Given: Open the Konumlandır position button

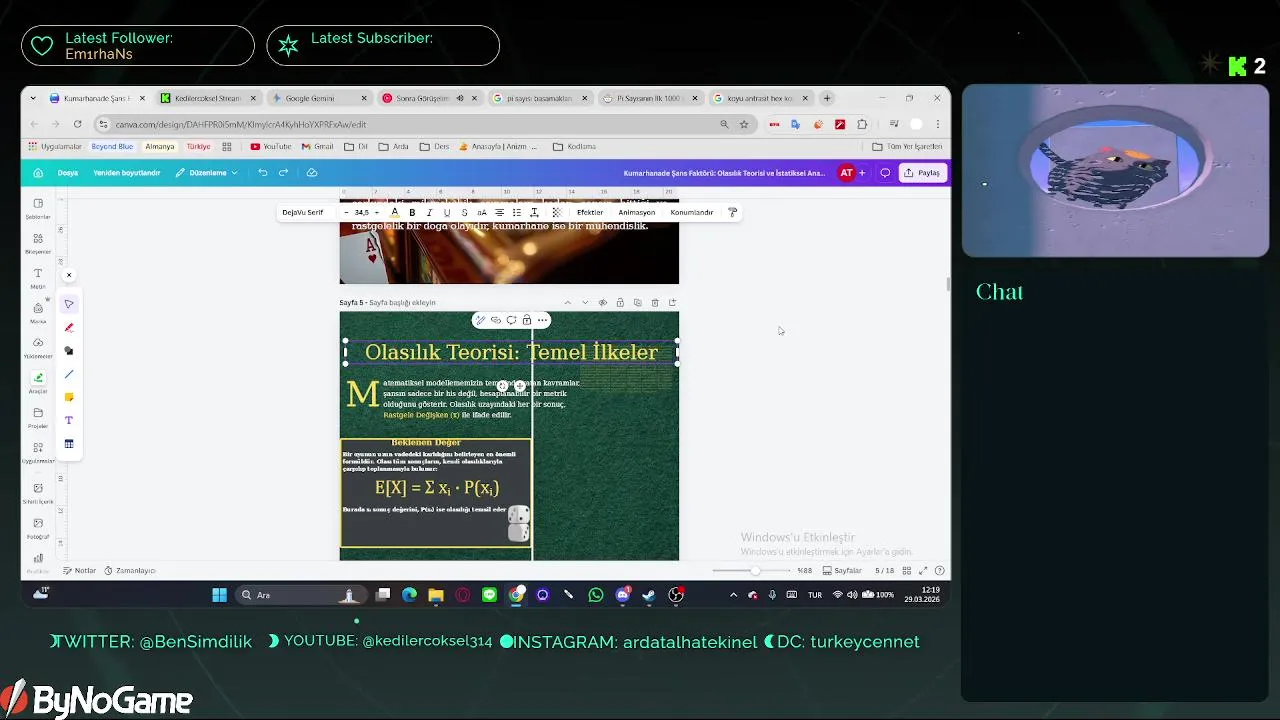Looking at the screenshot, I should [x=692, y=212].
